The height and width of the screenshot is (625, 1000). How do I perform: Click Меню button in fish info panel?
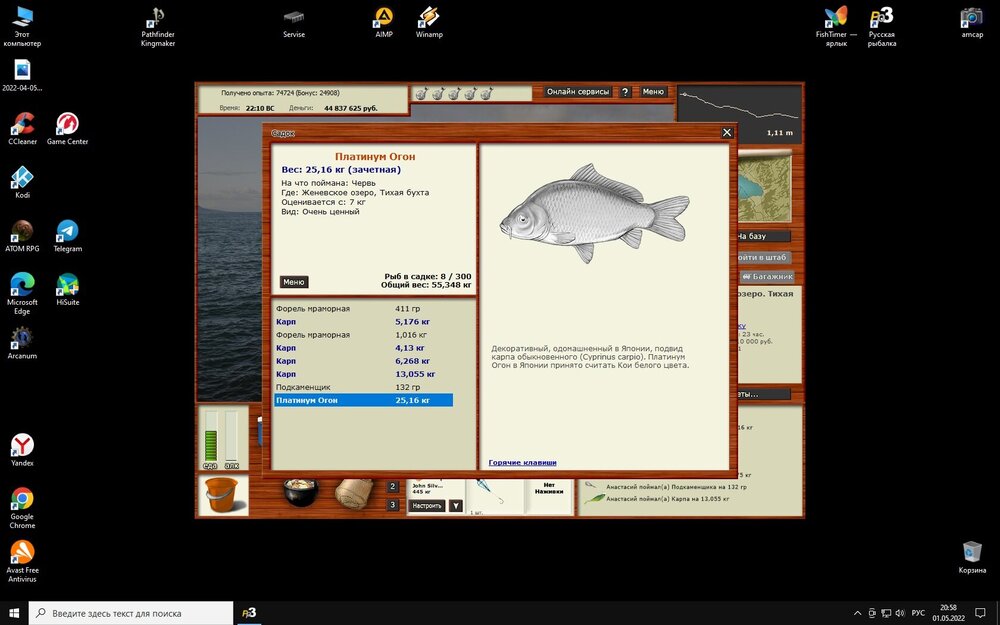[x=294, y=282]
